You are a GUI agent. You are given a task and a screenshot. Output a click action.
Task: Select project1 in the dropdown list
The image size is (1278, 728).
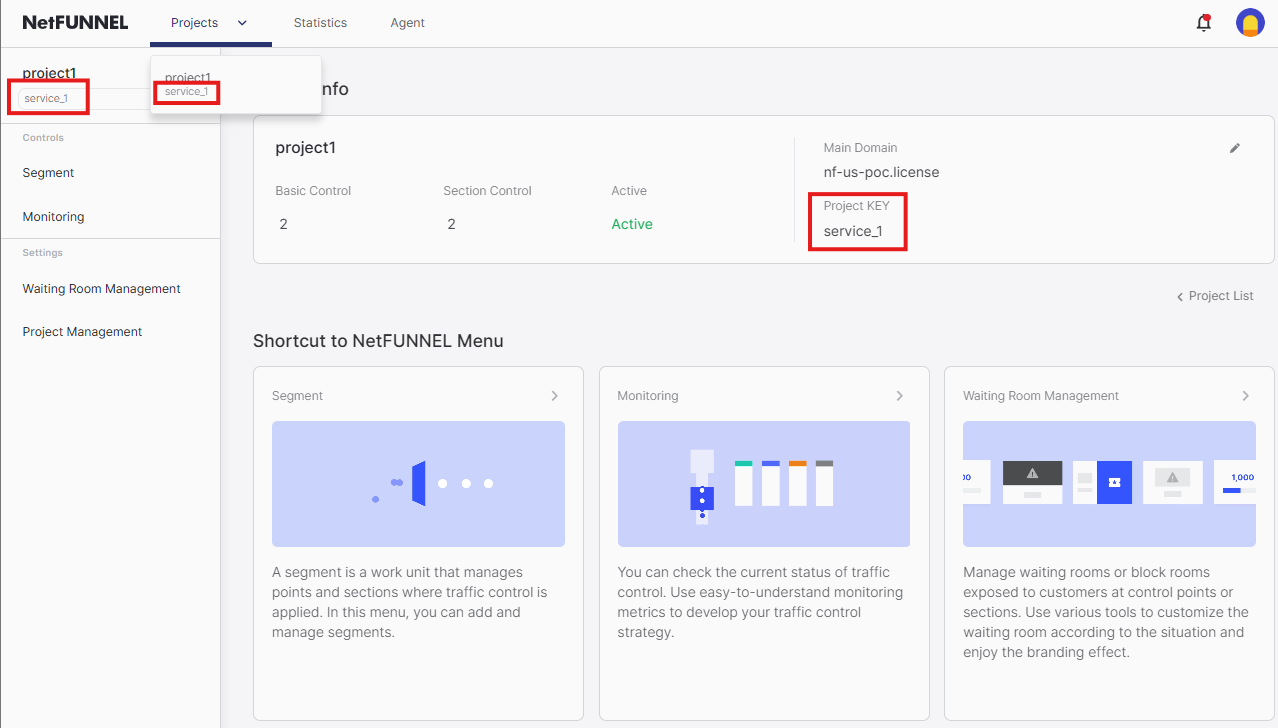pyautogui.click(x=186, y=76)
